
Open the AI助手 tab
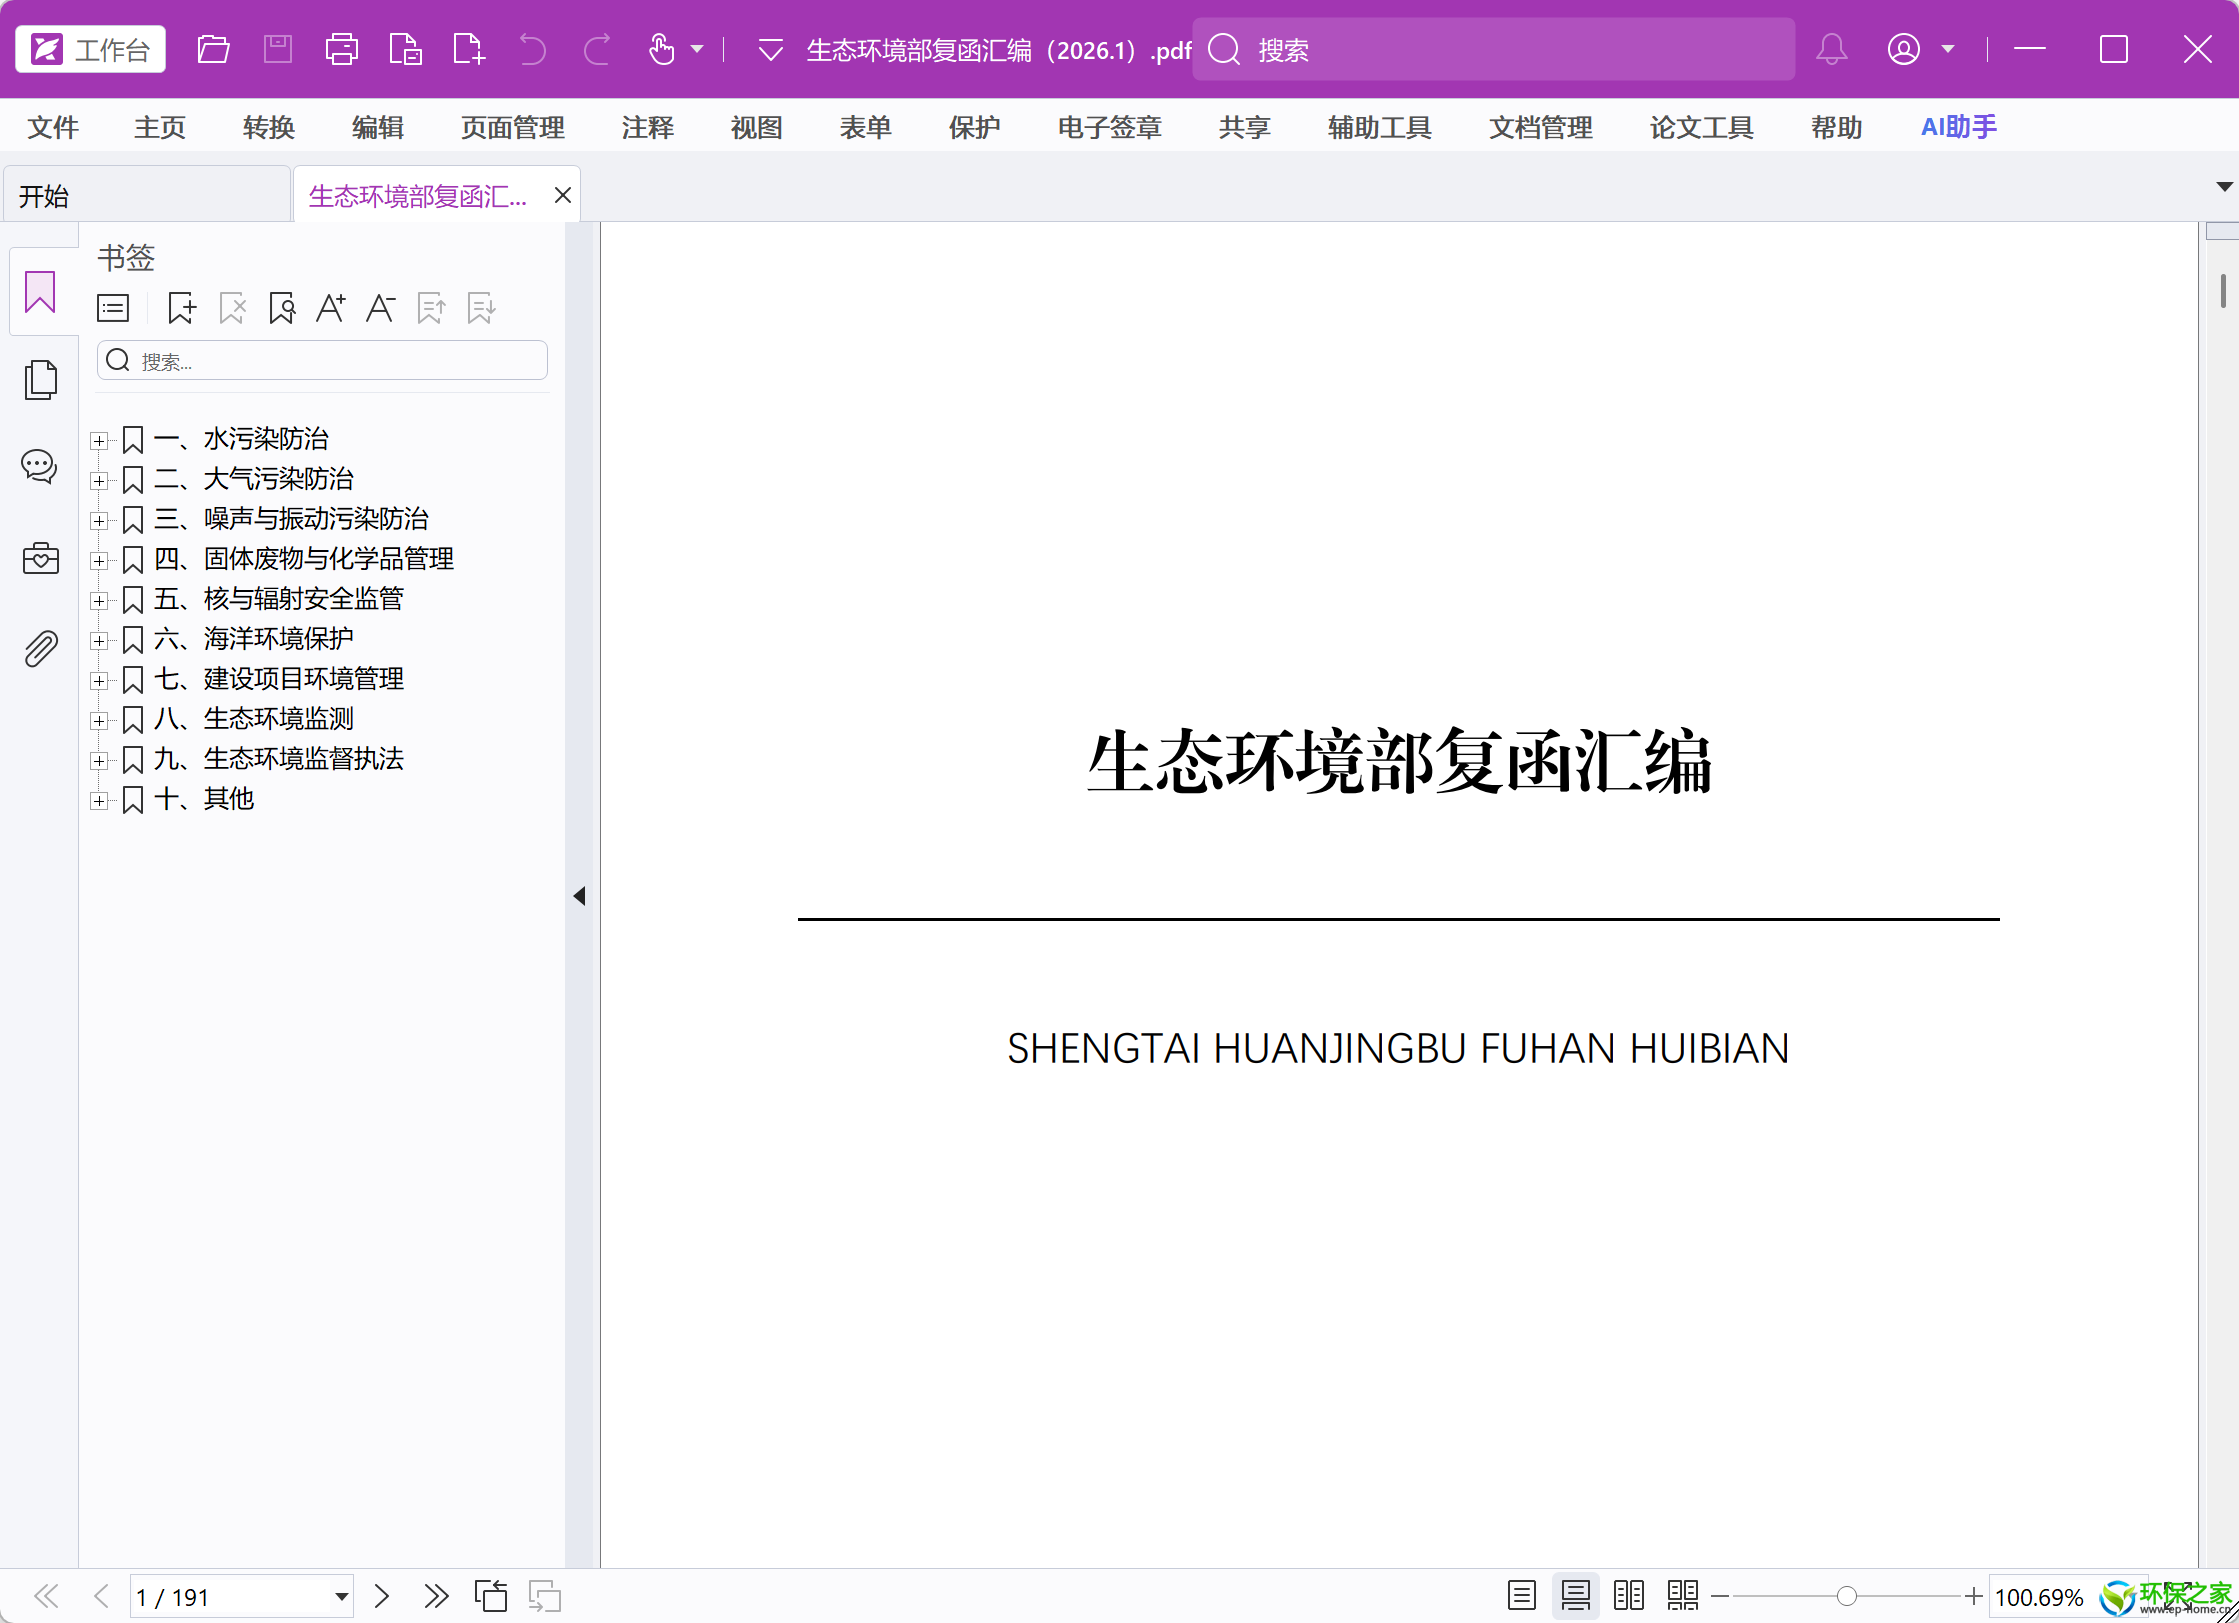click(x=1958, y=127)
